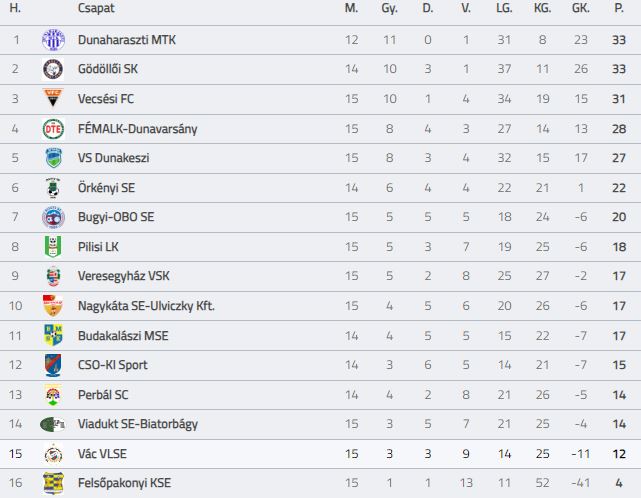Click the Dunaharaszti MTK club crest
The height and width of the screenshot is (498, 641).
(x=54, y=40)
